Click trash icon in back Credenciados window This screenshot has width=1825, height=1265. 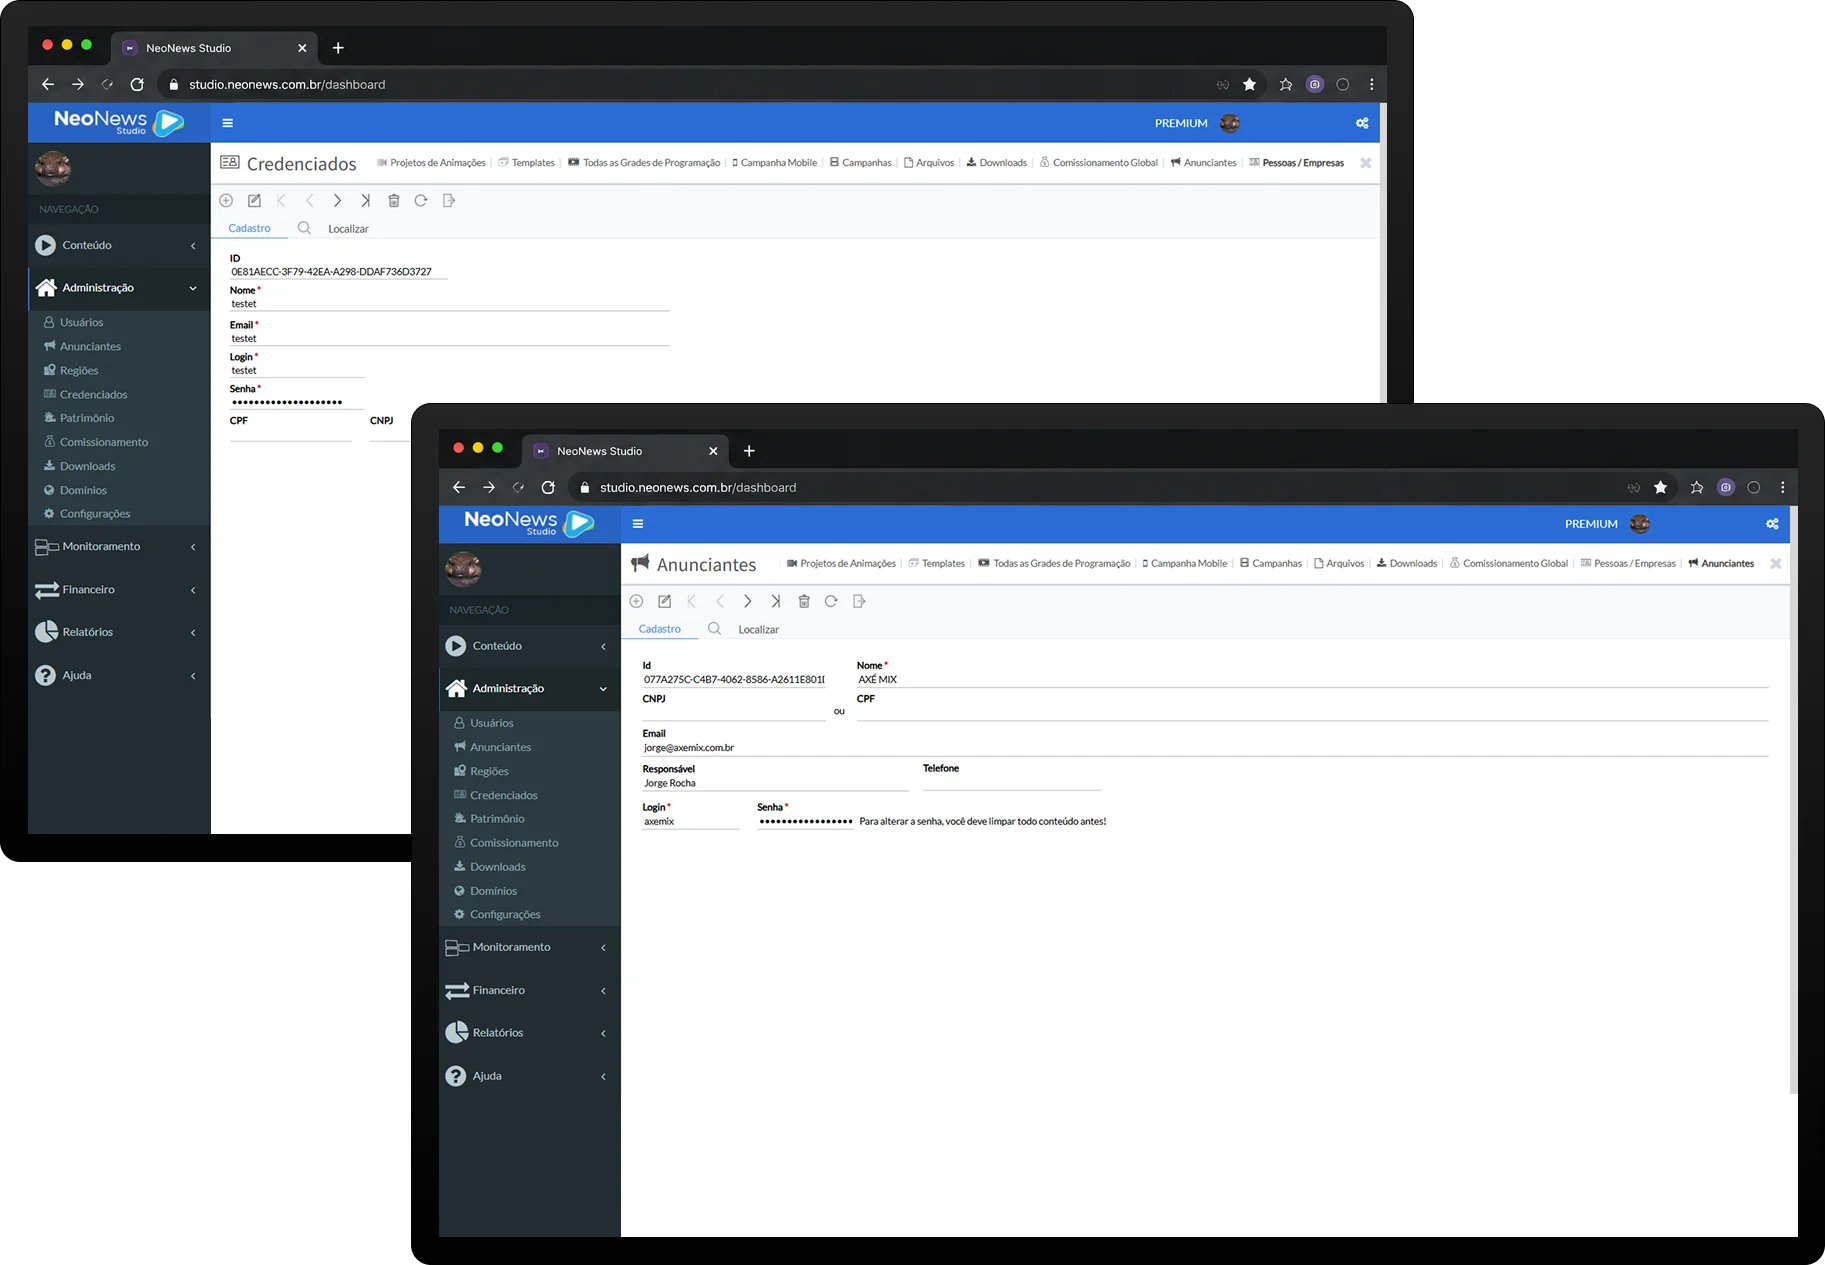point(394,200)
